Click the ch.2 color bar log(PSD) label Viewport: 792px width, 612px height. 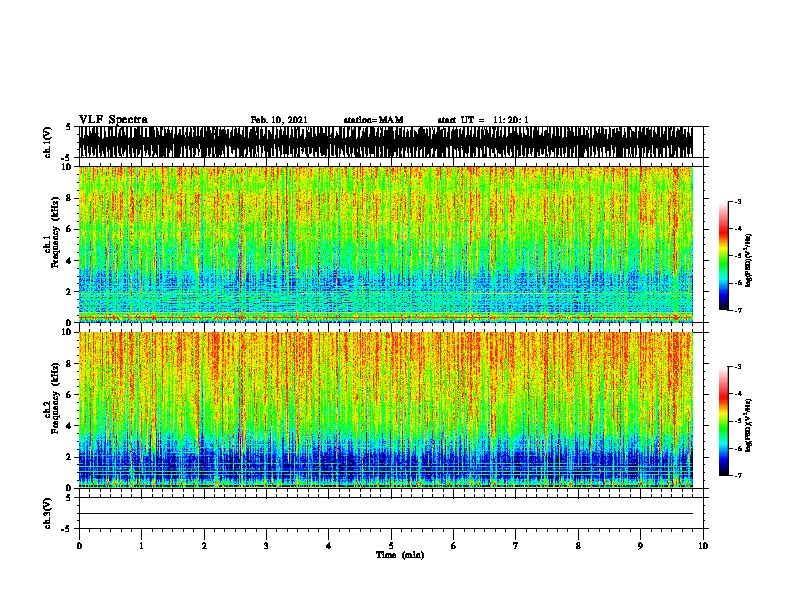coord(748,425)
